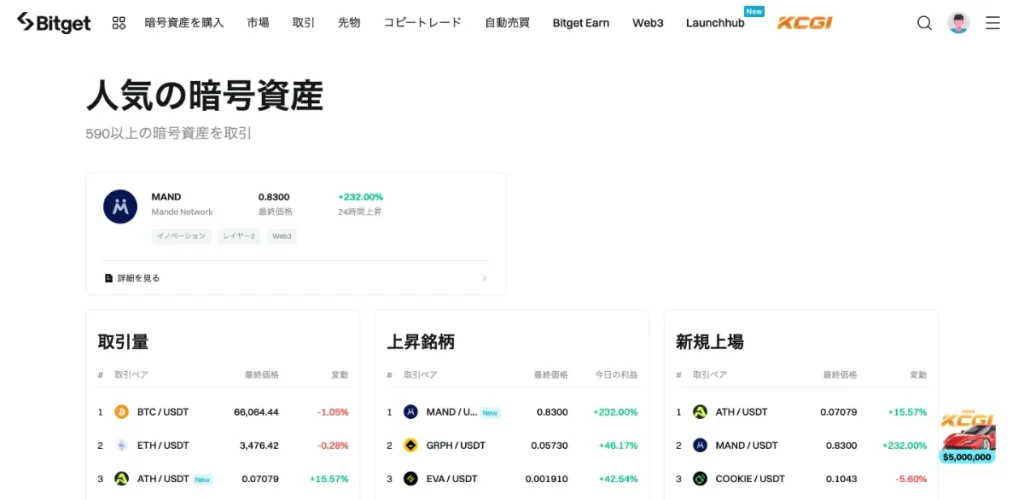Open the Web3 menu

pyautogui.click(x=648, y=23)
